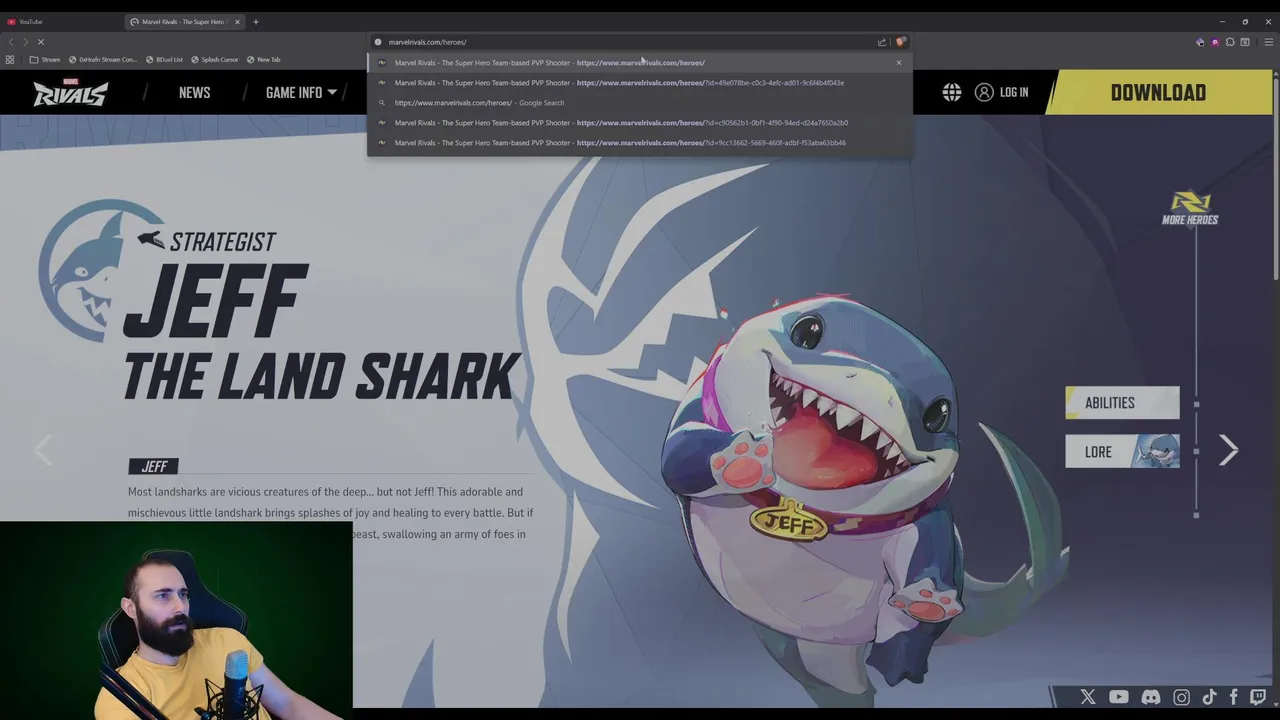Select the Marvel Rivals browser tab

pos(185,21)
